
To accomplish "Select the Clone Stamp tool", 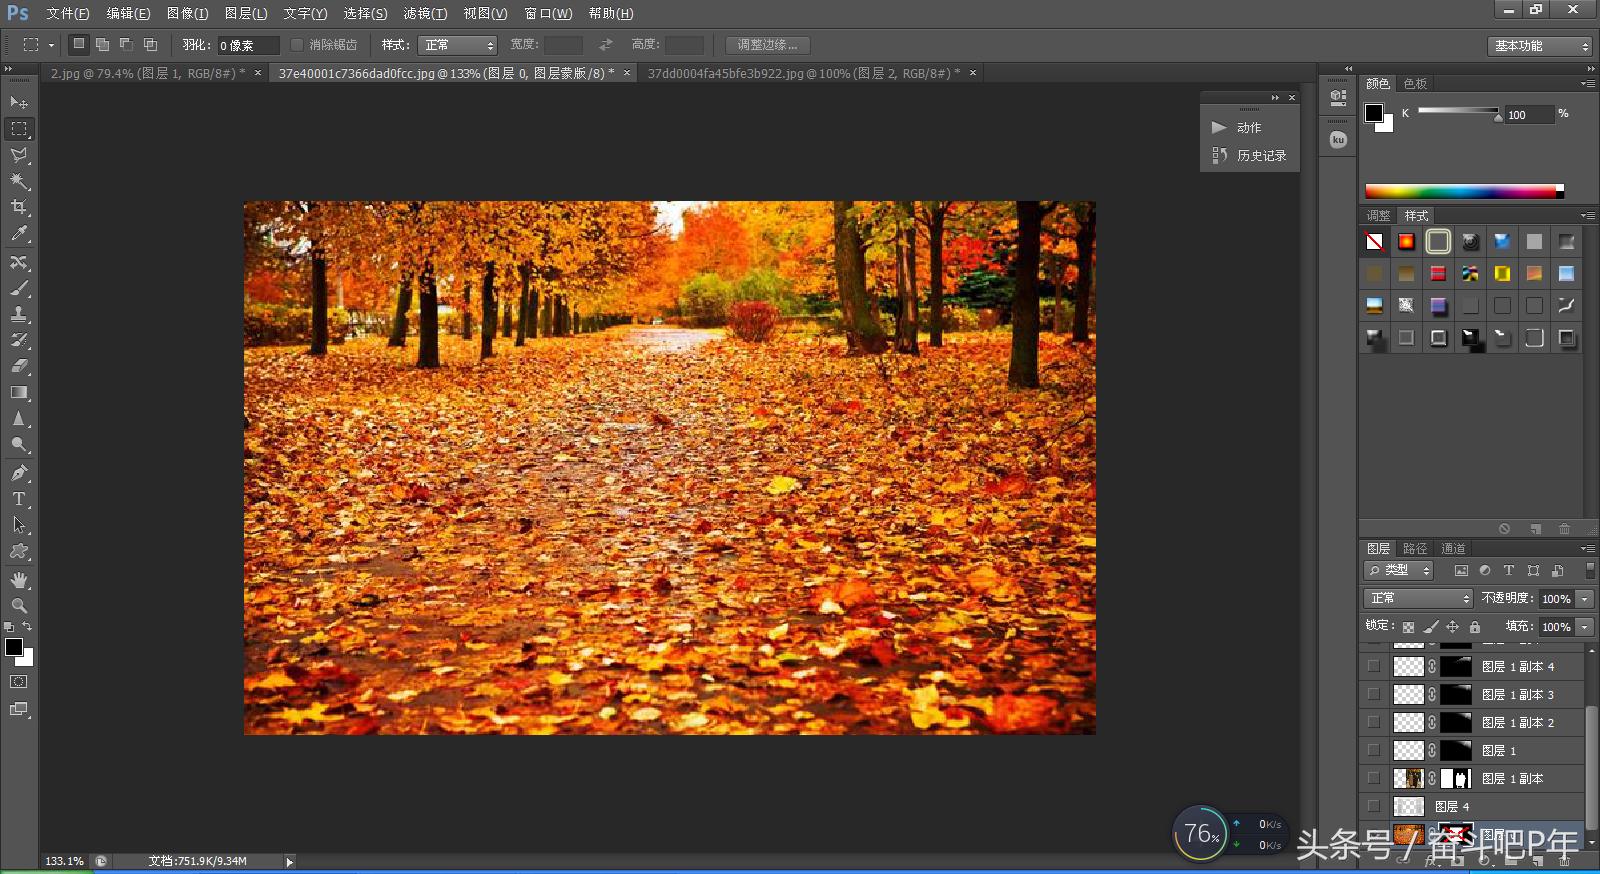I will coord(19,314).
